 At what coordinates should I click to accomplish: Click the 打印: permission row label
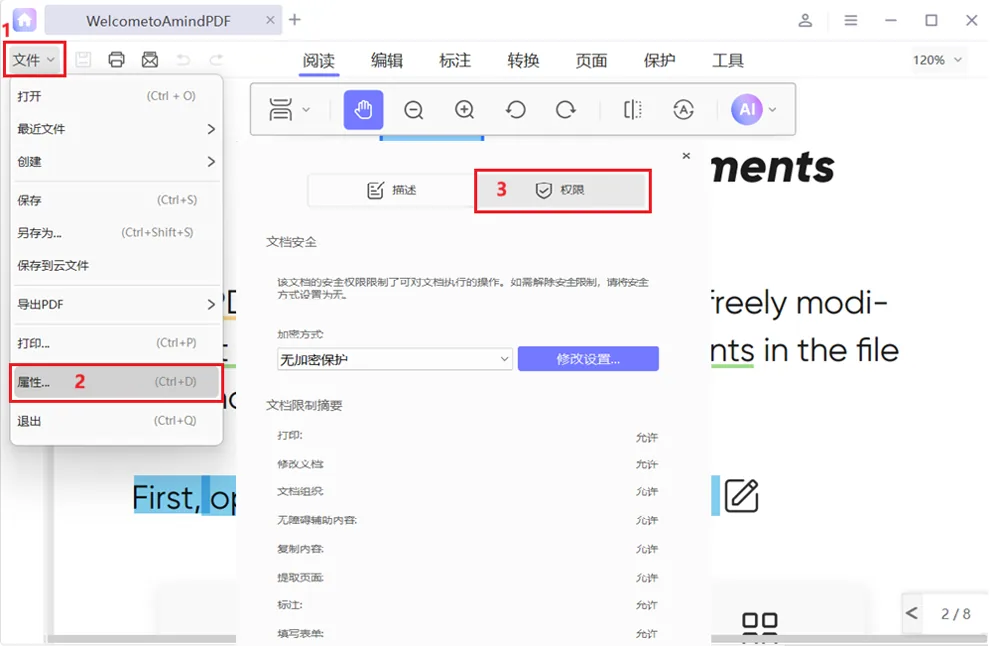(x=290, y=436)
